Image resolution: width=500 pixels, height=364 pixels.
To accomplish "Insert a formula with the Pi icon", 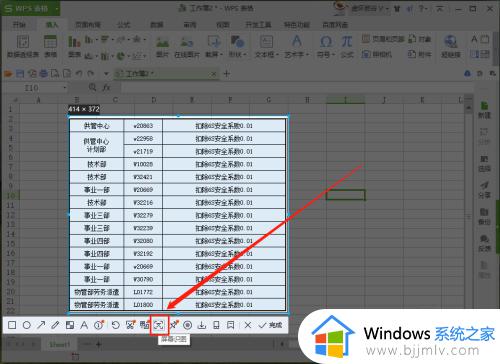I will (347, 47).
